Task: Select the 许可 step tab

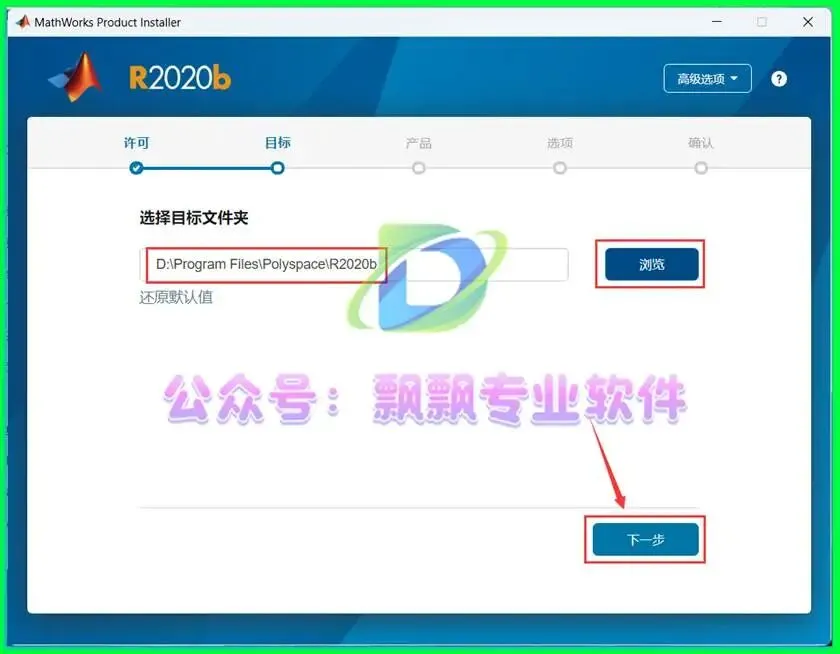Action: point(136,143)
